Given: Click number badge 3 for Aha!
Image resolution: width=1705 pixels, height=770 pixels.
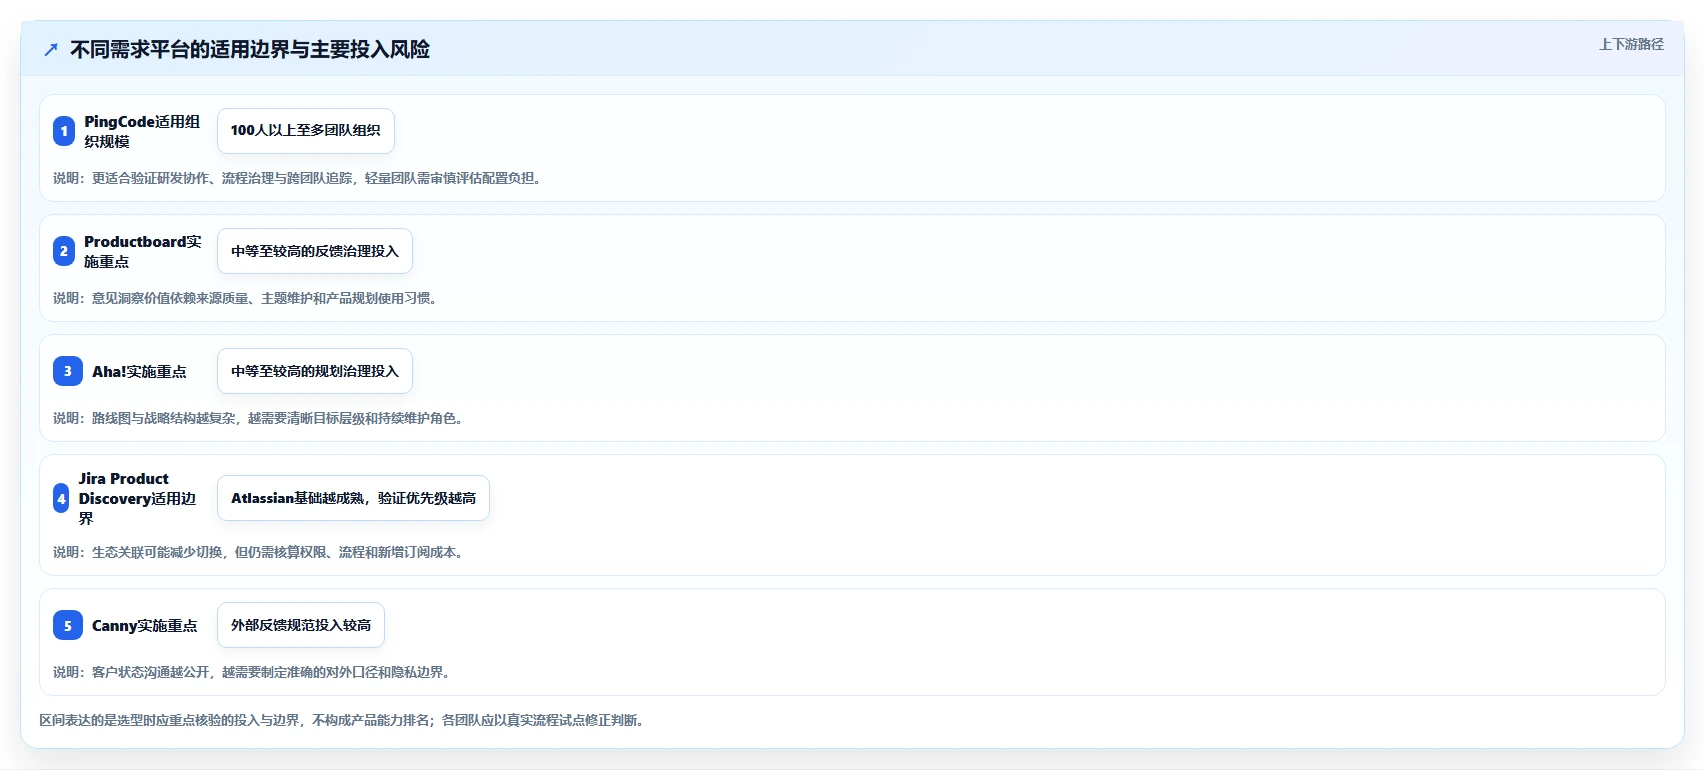Looking at the screenshot, I should point(68,371).
